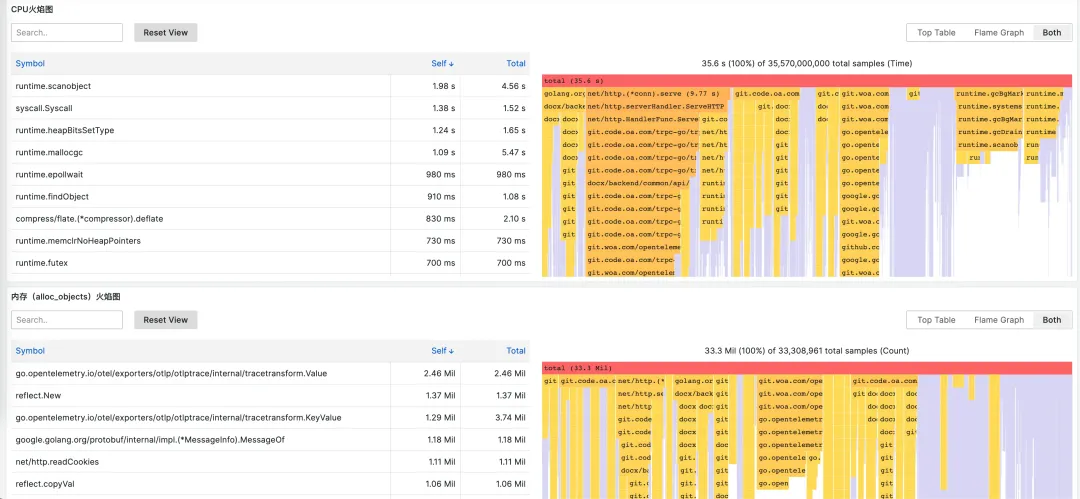Switch CPU panel to Top Table view
Image resolution: width=1080 pixels, height=499 pixels.
tap(936, 32)
